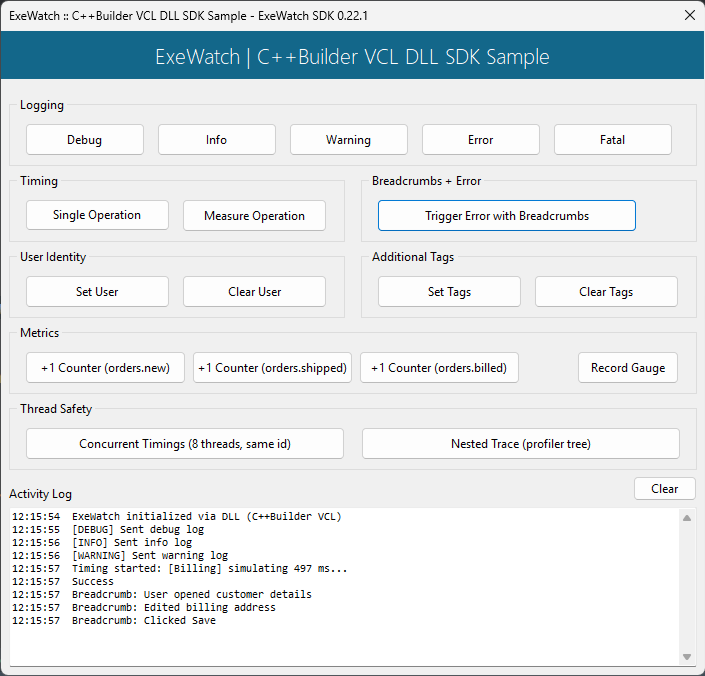Select 'Breadcrumb: Clicked Save' log line
The image size is (705, 676).
[114, 621]
